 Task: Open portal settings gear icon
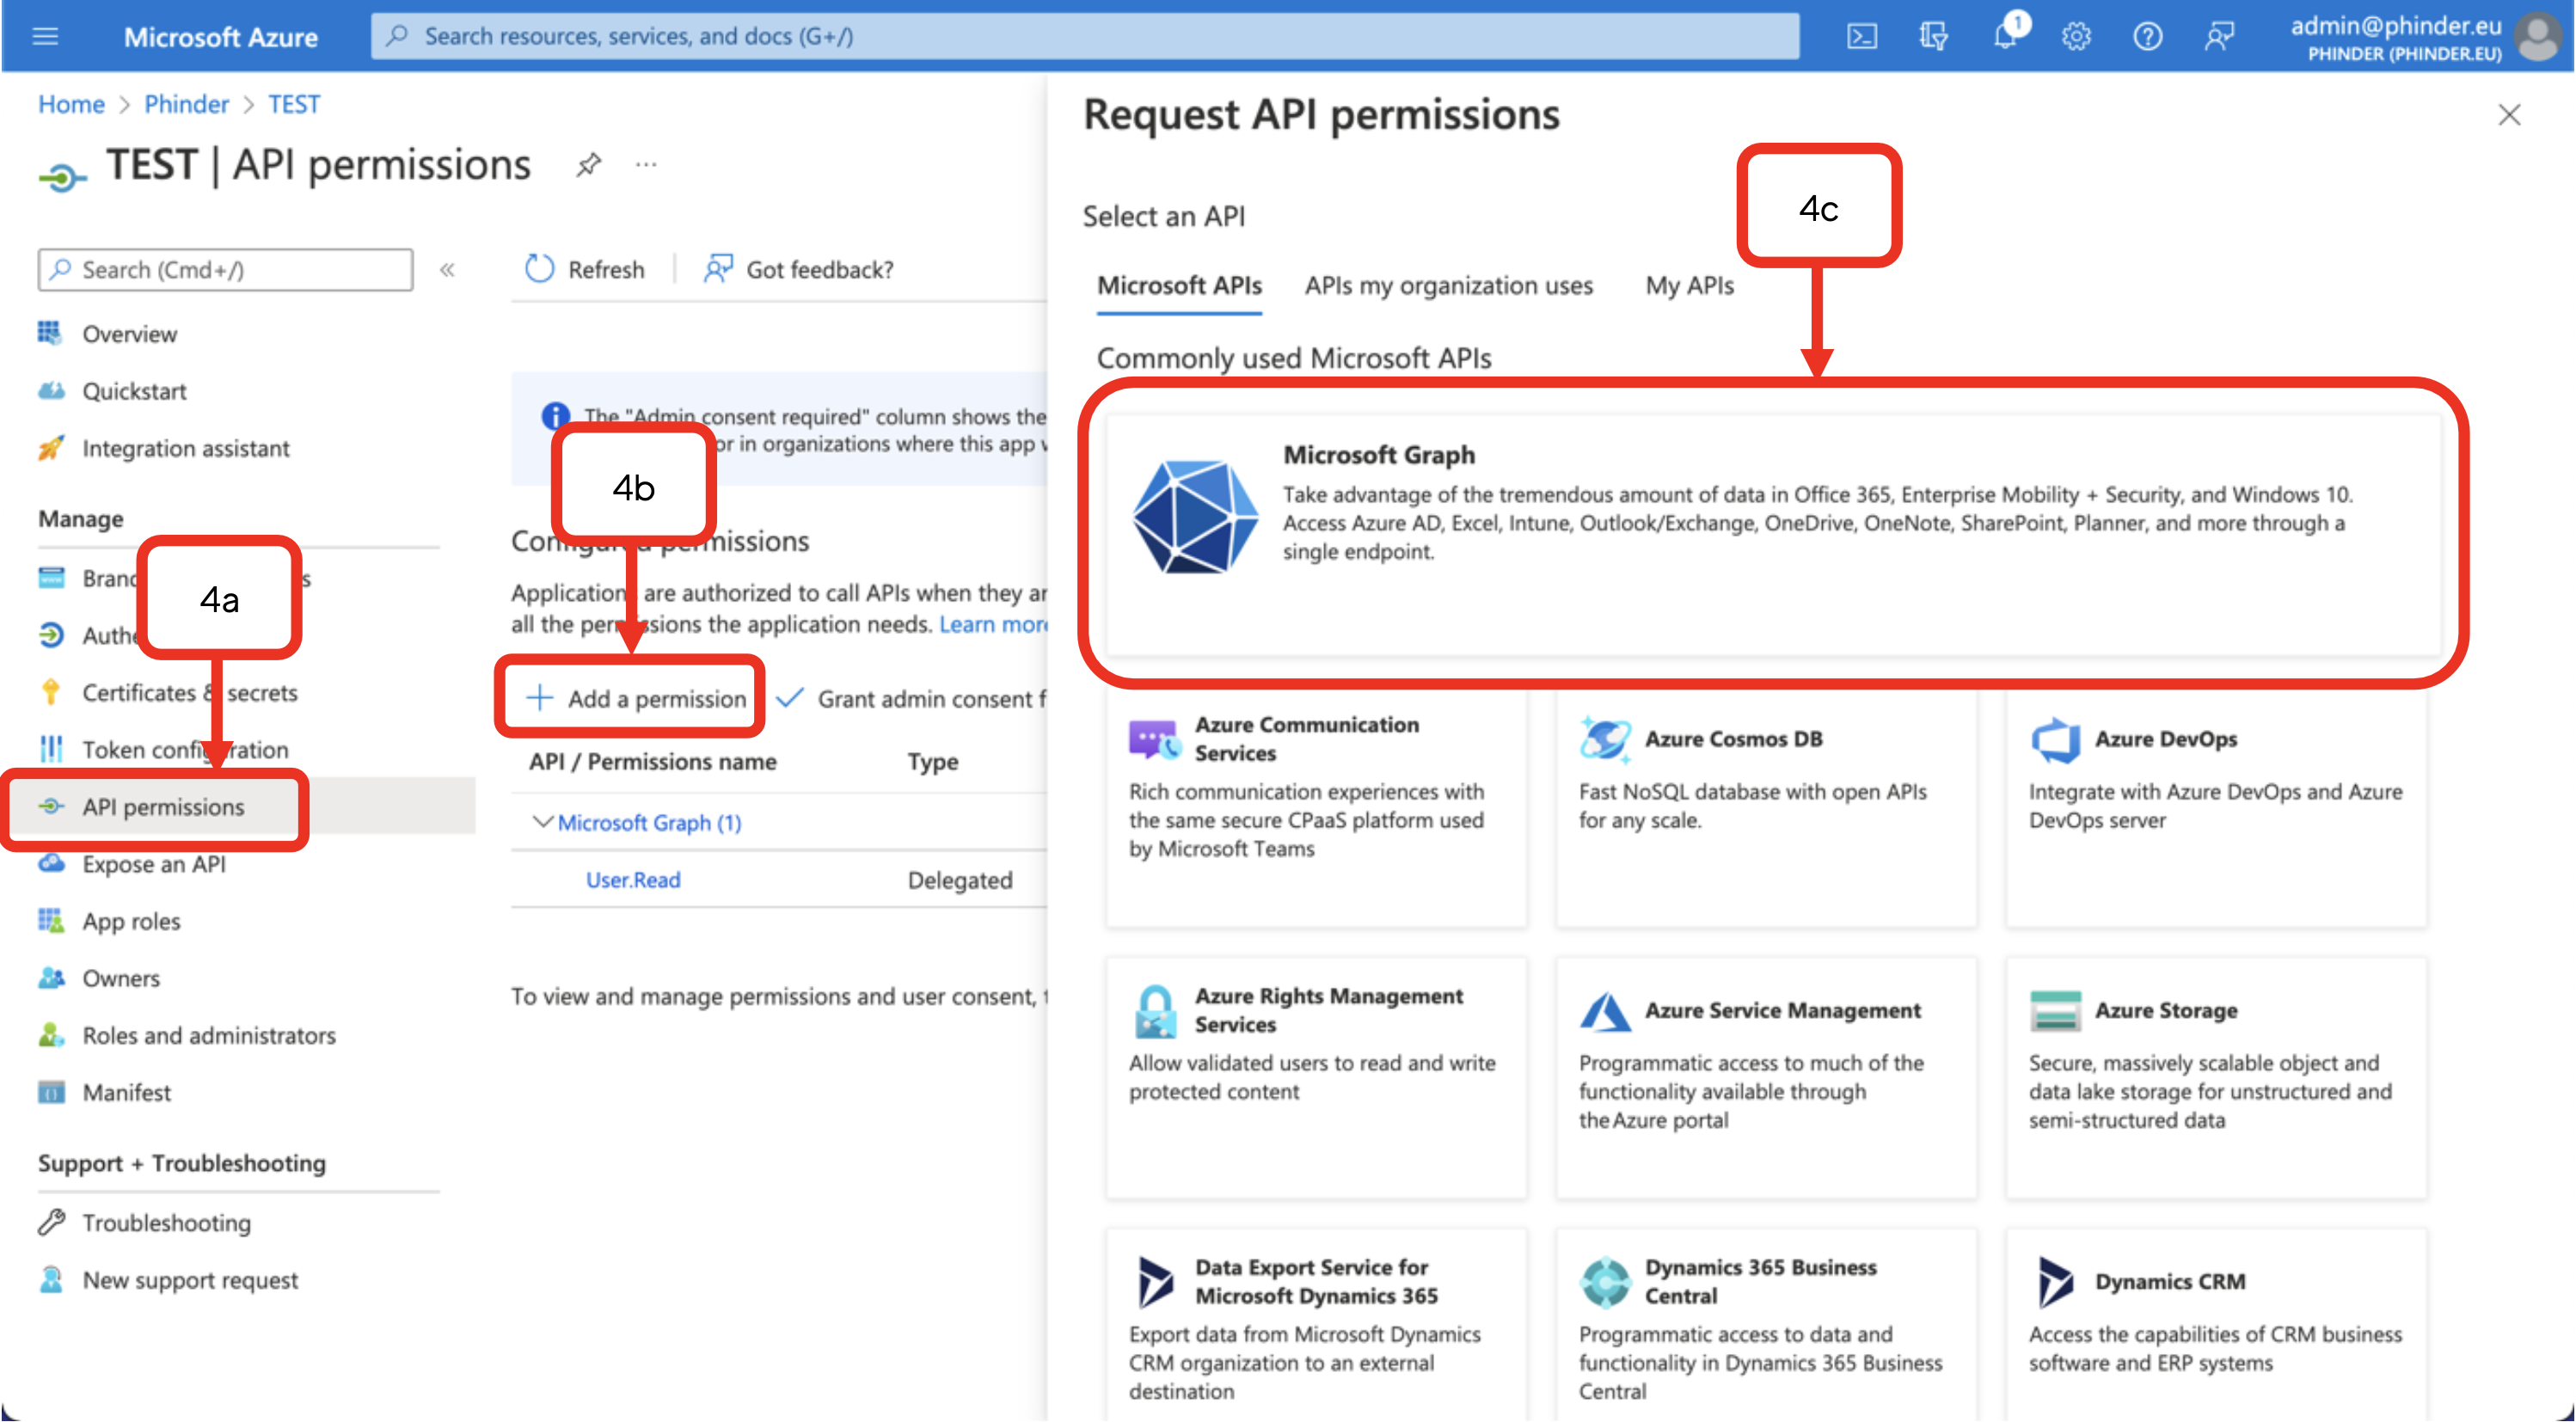point(2076,37)
